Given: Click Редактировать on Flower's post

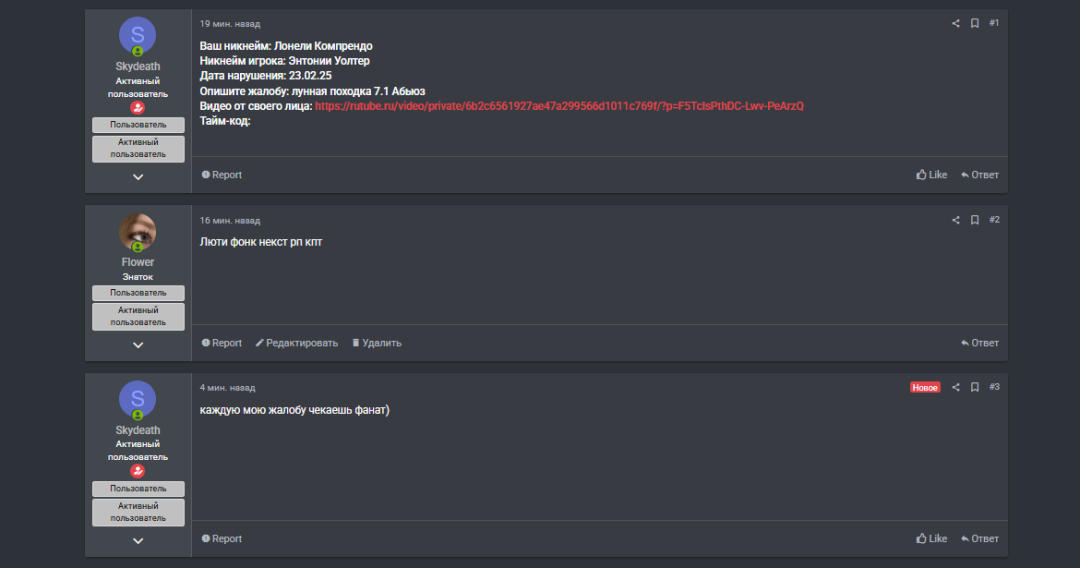Looking at the screenshot, I should pyautogui.click(x=297, y=343).
